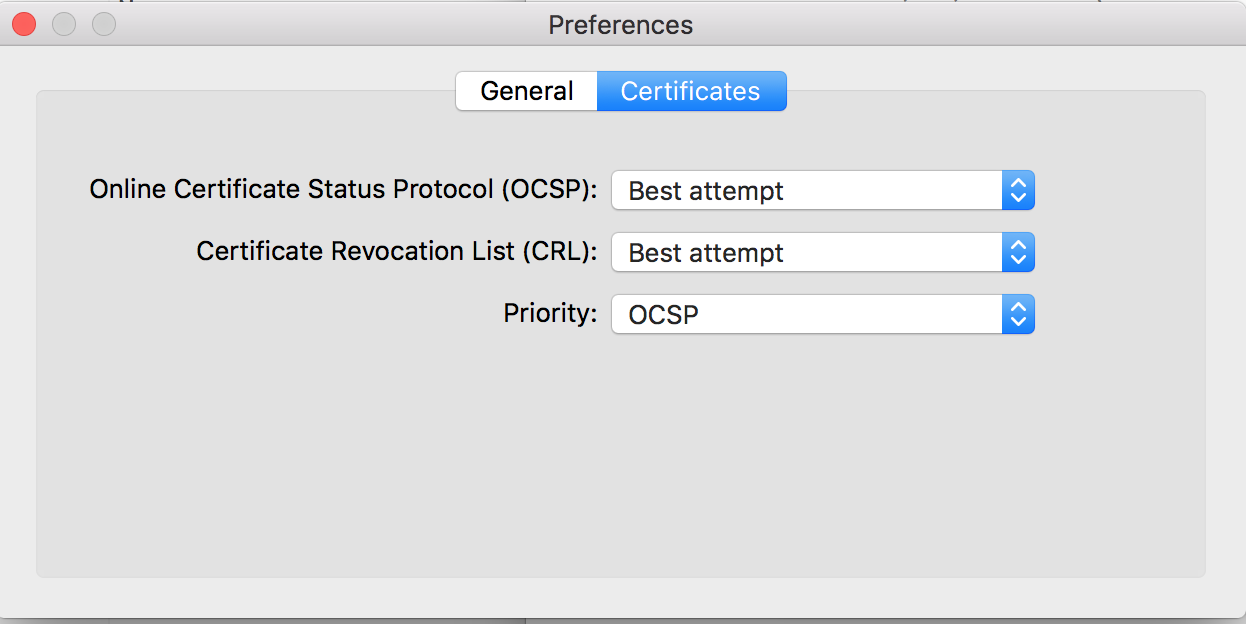Click the blue arrows on Priority dropdown
This screenshot has width=1246, height=624.
pos(1018,315)
